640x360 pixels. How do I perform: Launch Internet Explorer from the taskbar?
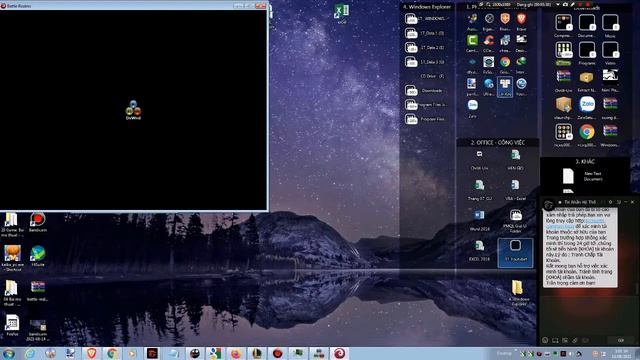[30, 353]
